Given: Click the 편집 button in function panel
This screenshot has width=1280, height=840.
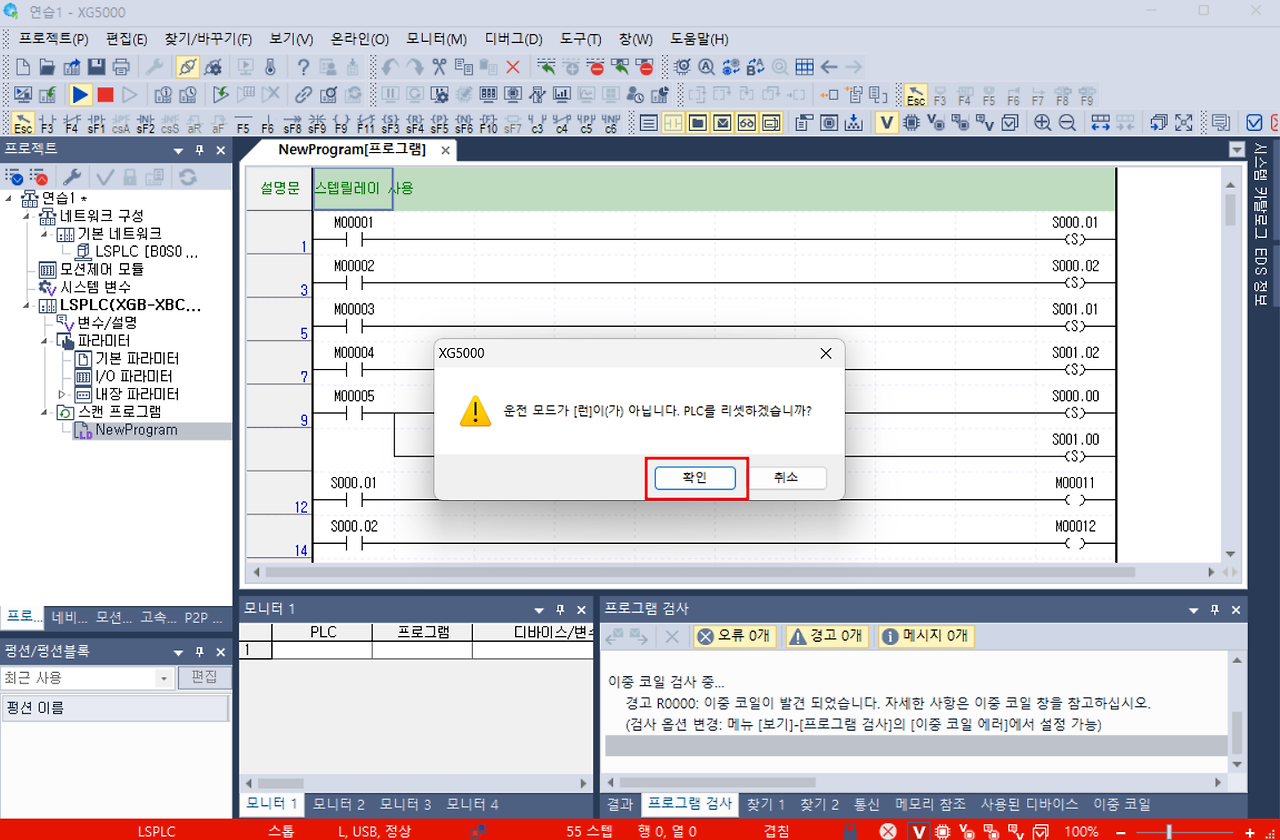Looking at the screenshot, I should 203,677.
